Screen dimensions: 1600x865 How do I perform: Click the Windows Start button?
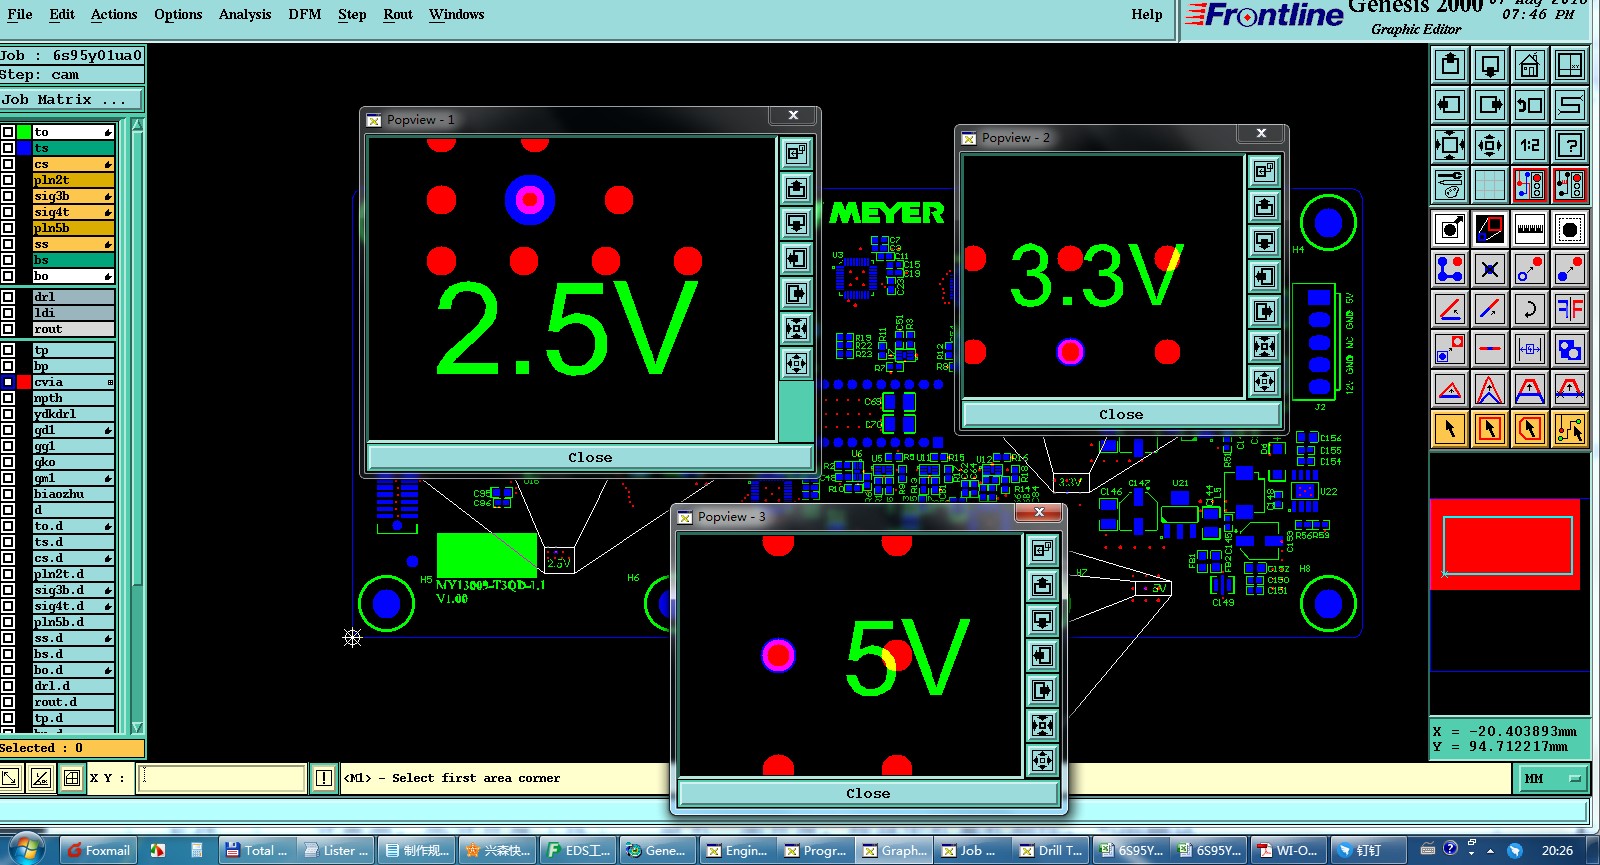tap(24, 849)
